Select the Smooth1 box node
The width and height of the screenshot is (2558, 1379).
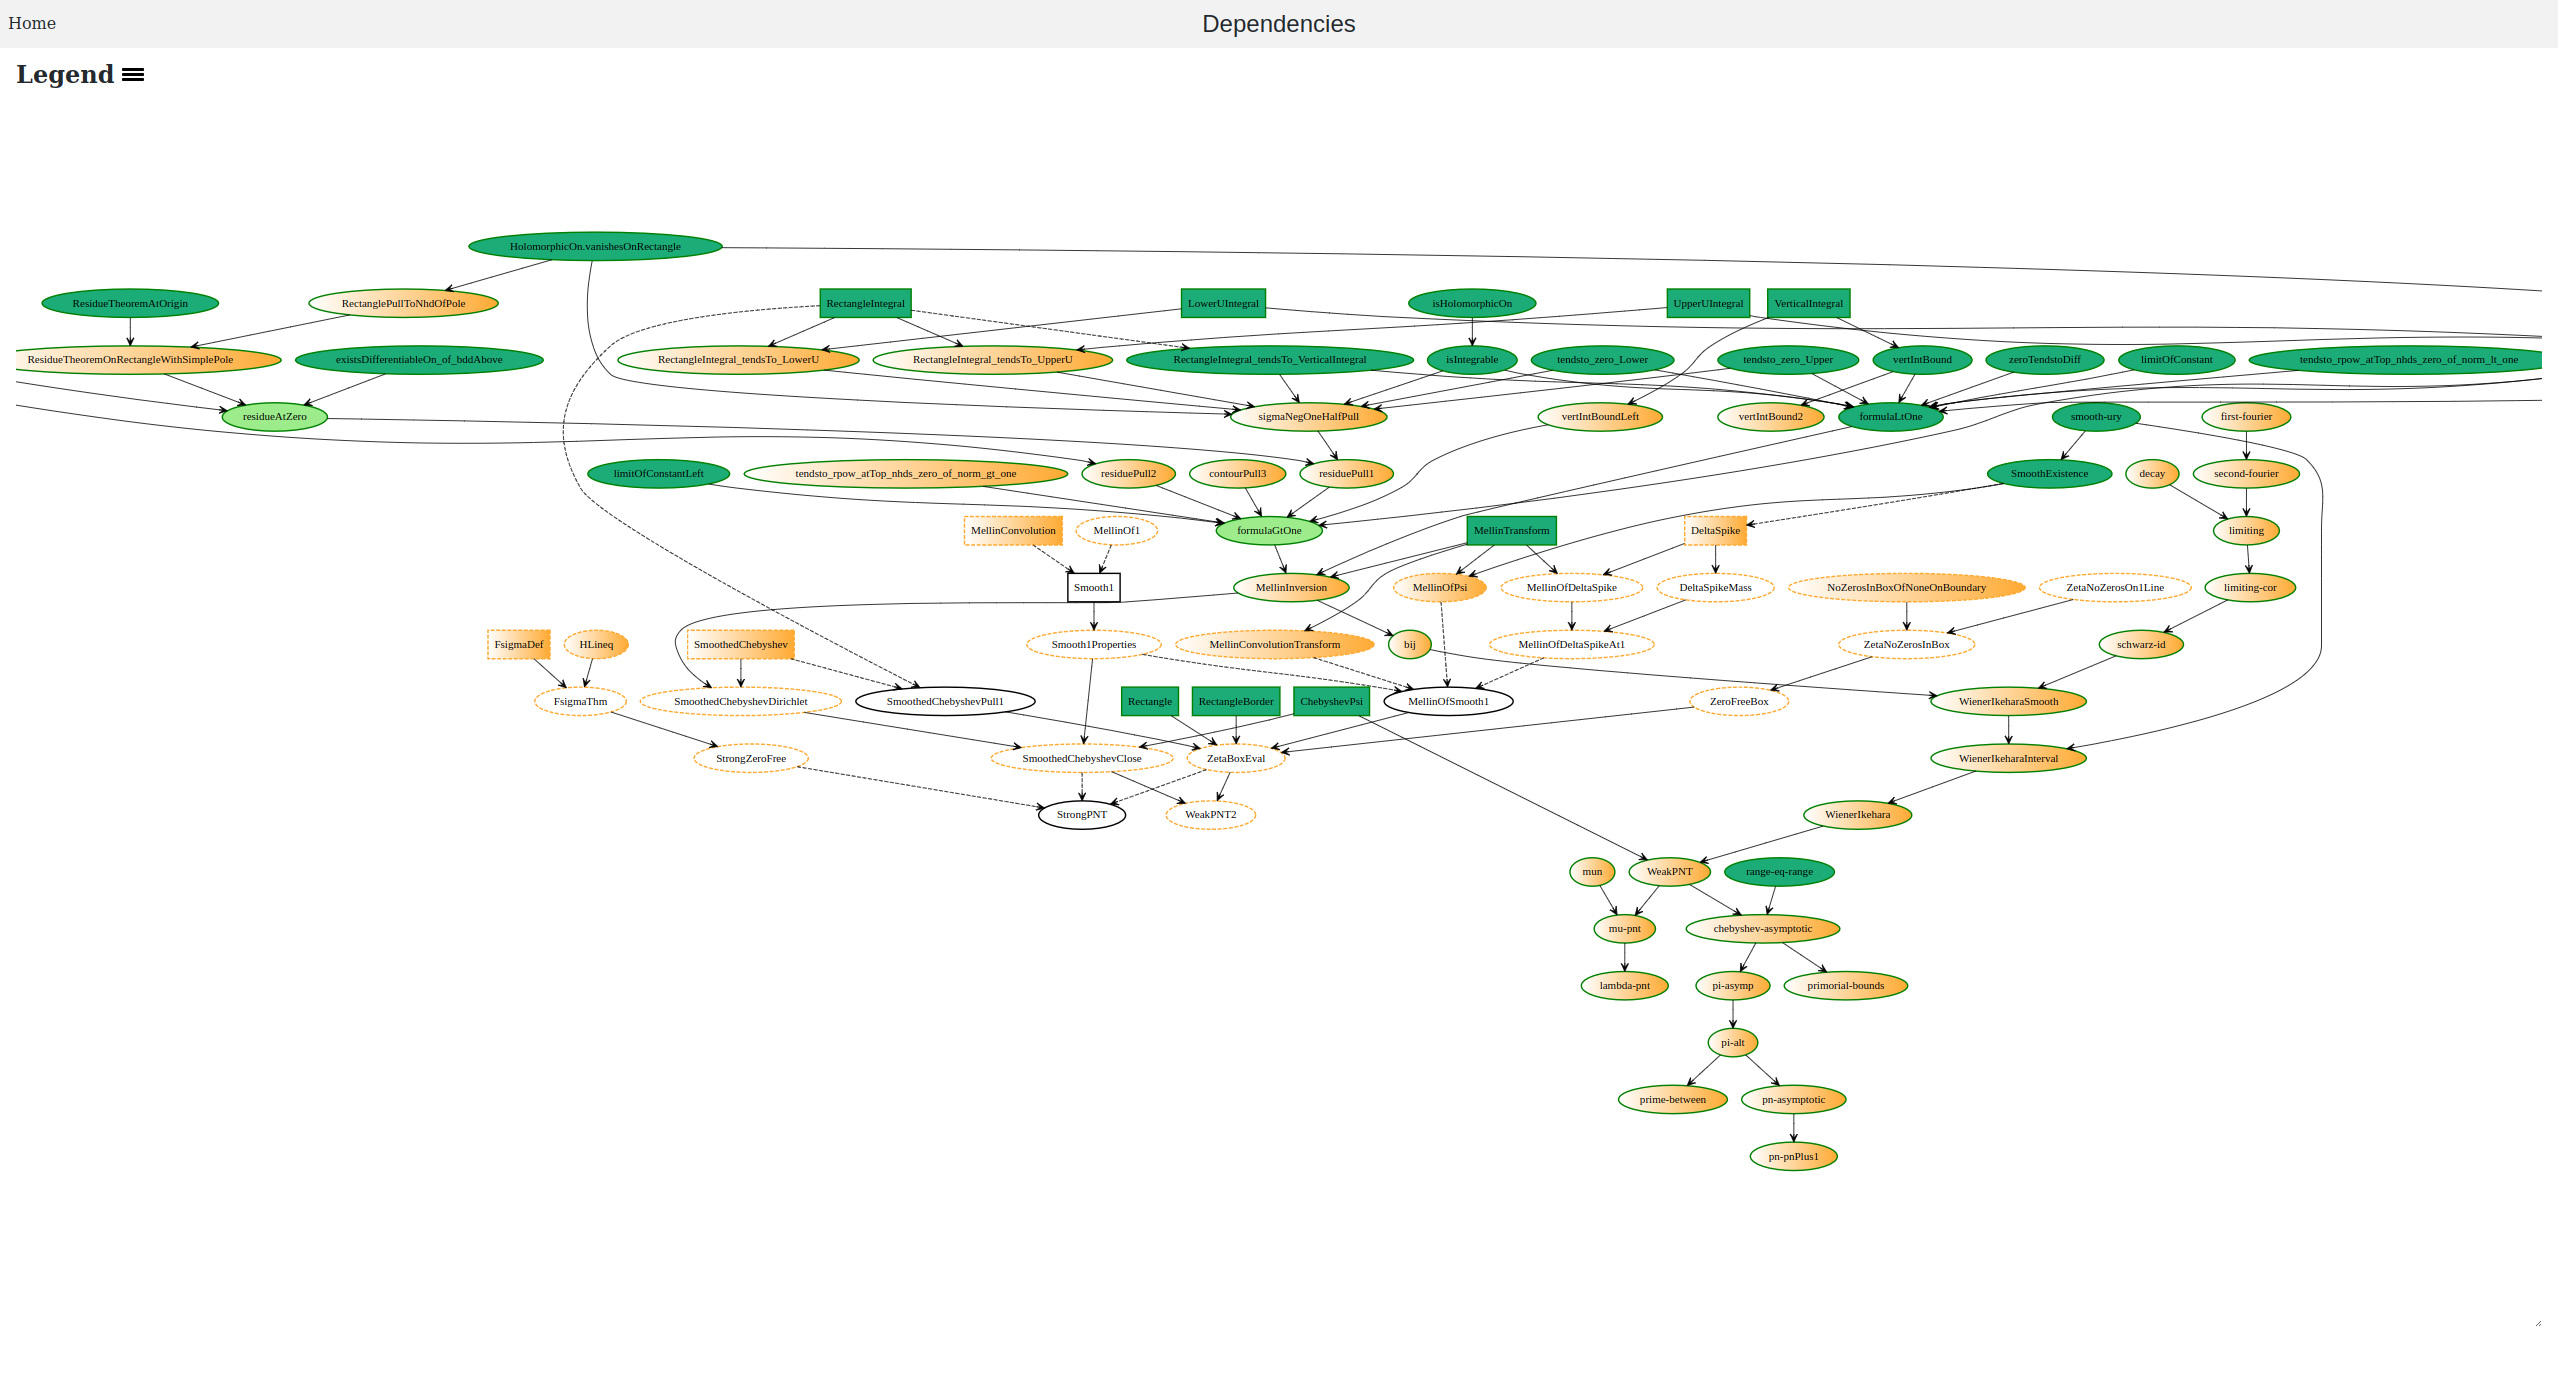point(1093,588)
